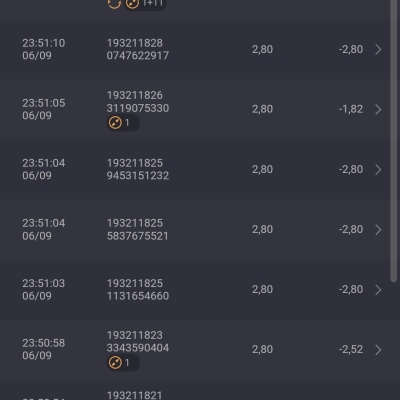
Task: Expand chevron for bet 5837675521
Action: click(x=378, y=229)
